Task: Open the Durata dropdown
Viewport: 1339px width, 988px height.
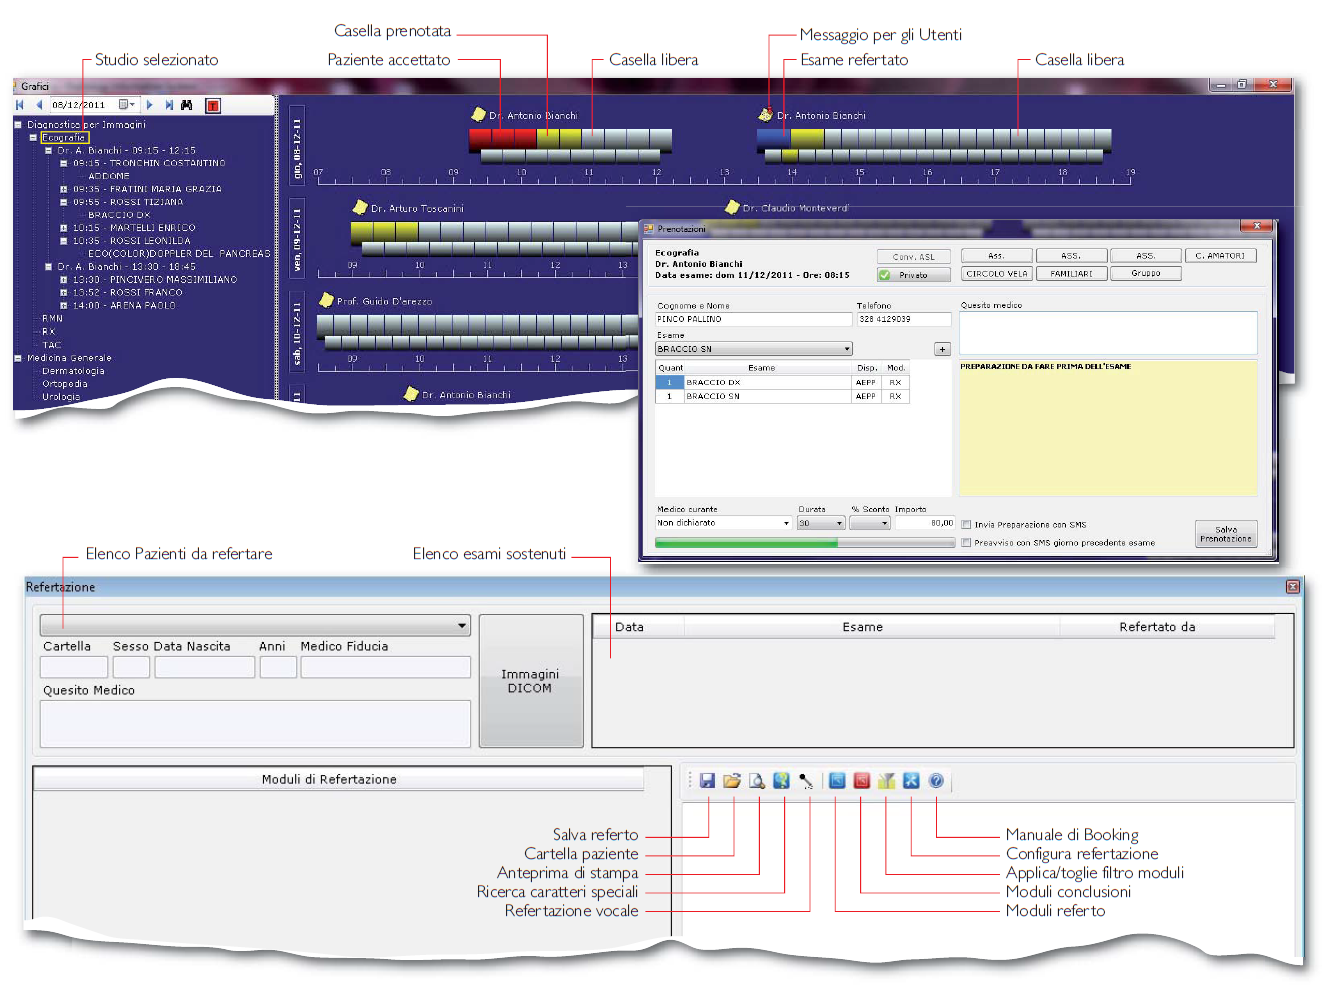Action: 821,523
